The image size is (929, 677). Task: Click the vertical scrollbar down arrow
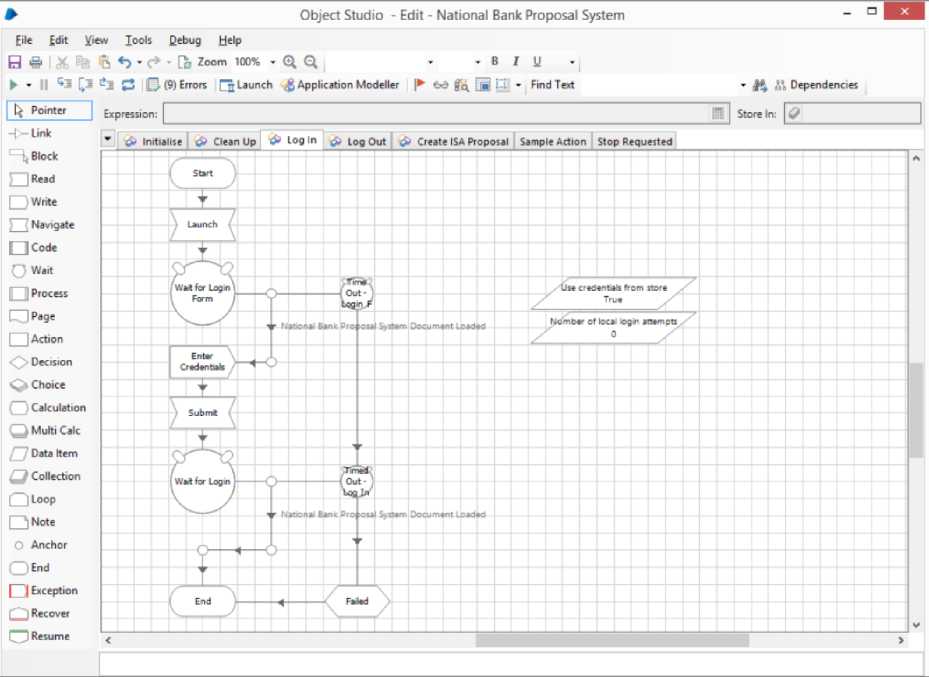pos(916,625)
